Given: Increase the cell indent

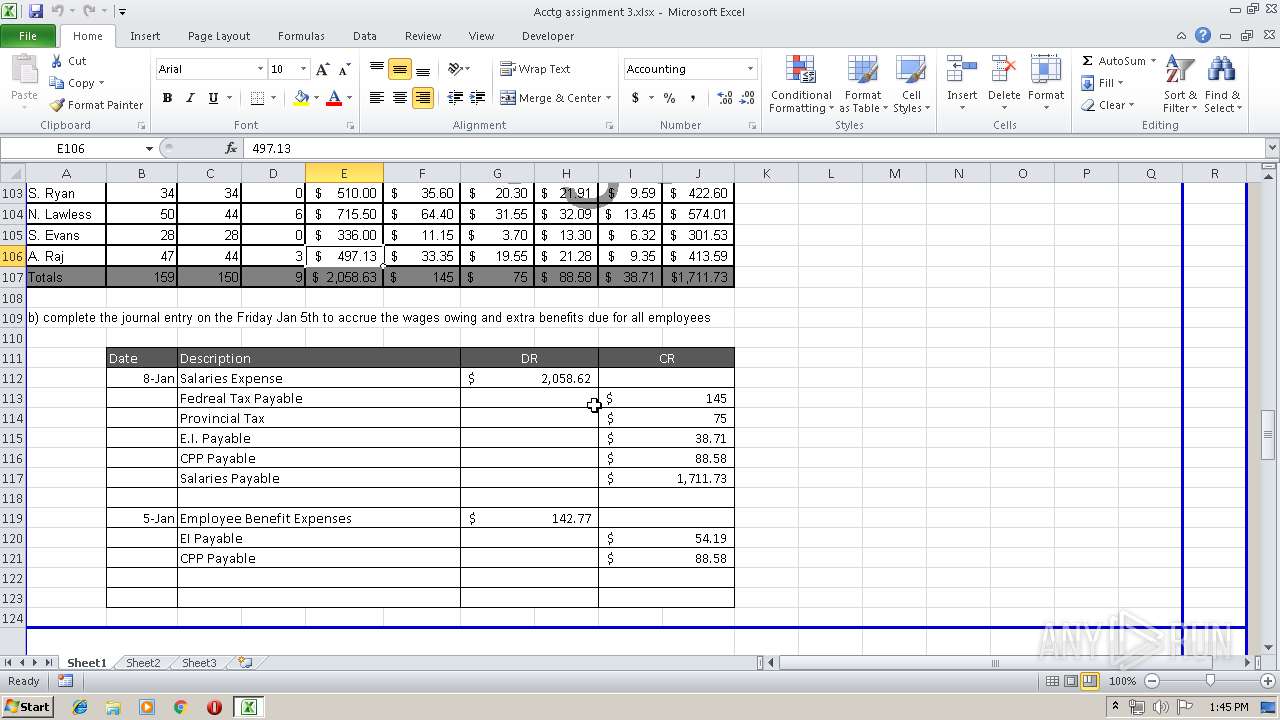Looking at the screenshot, I should point(478,98).
